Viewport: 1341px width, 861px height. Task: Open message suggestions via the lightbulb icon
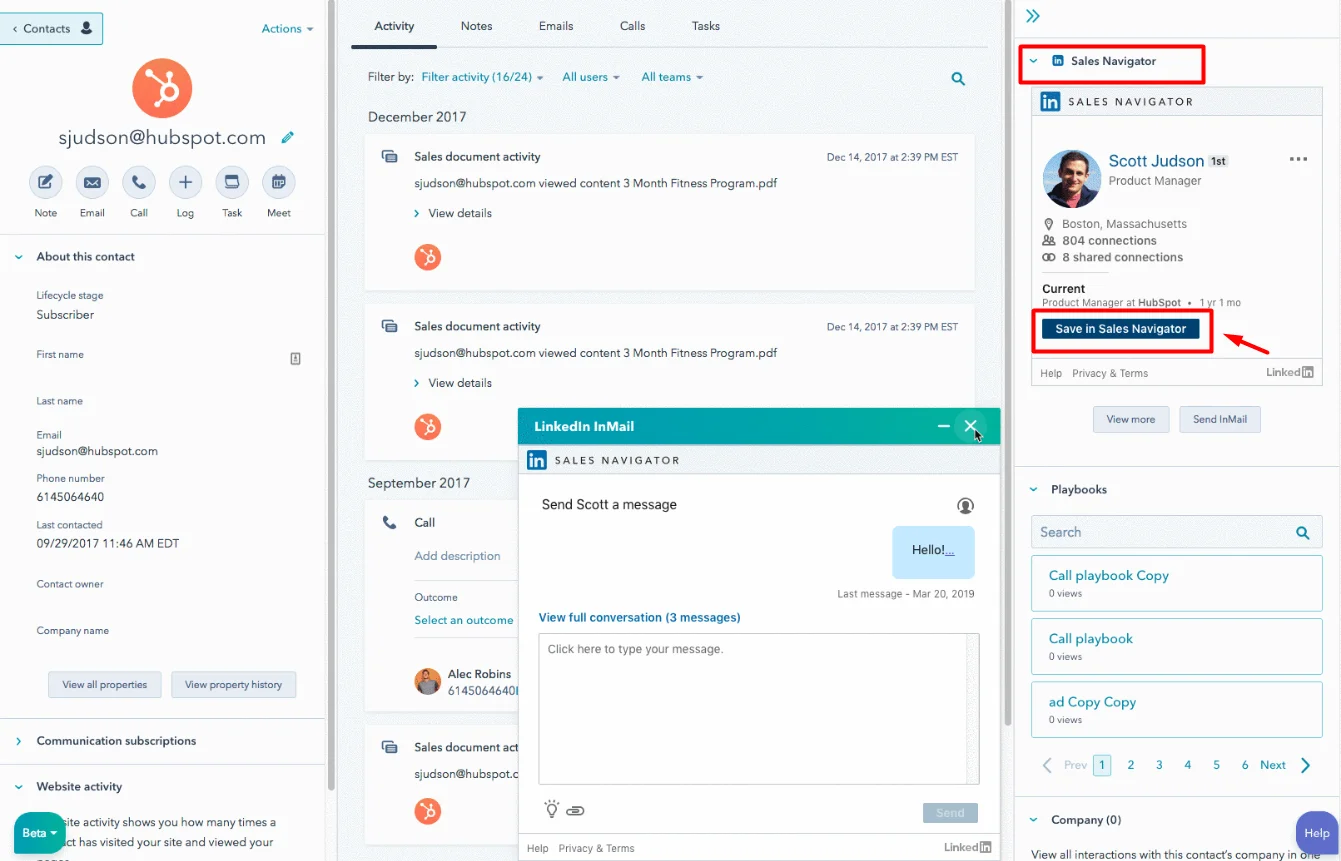(x=552, y=810)
